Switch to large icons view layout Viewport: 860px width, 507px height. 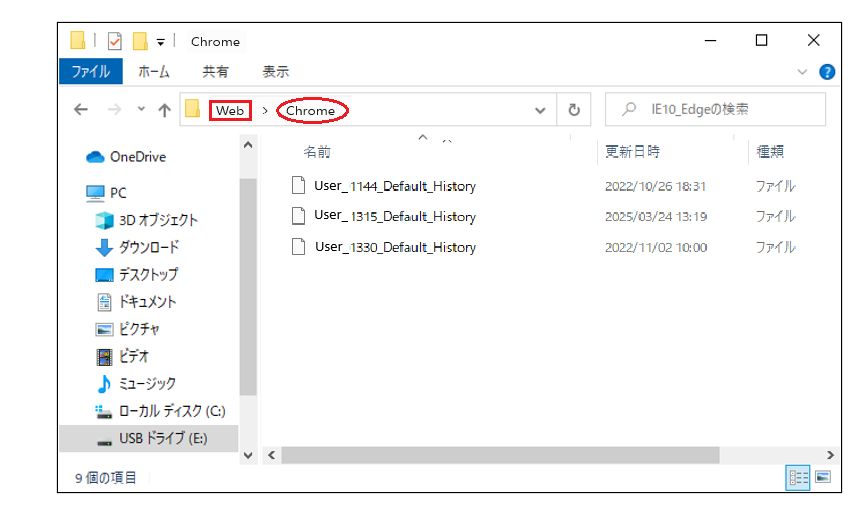coord(823,477)
